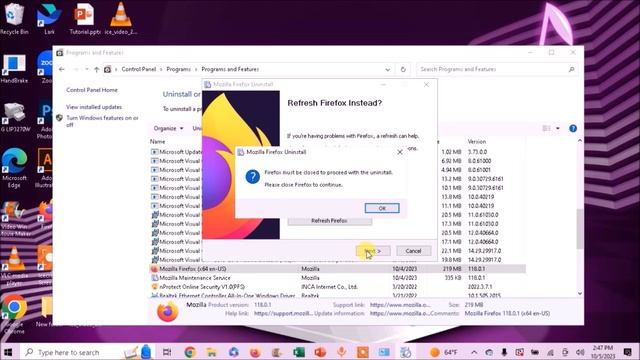Screen dimensions: 640x360
Task: Open the Update information mozilla URL
Action: pyautogui.click(x=400, y=313)
